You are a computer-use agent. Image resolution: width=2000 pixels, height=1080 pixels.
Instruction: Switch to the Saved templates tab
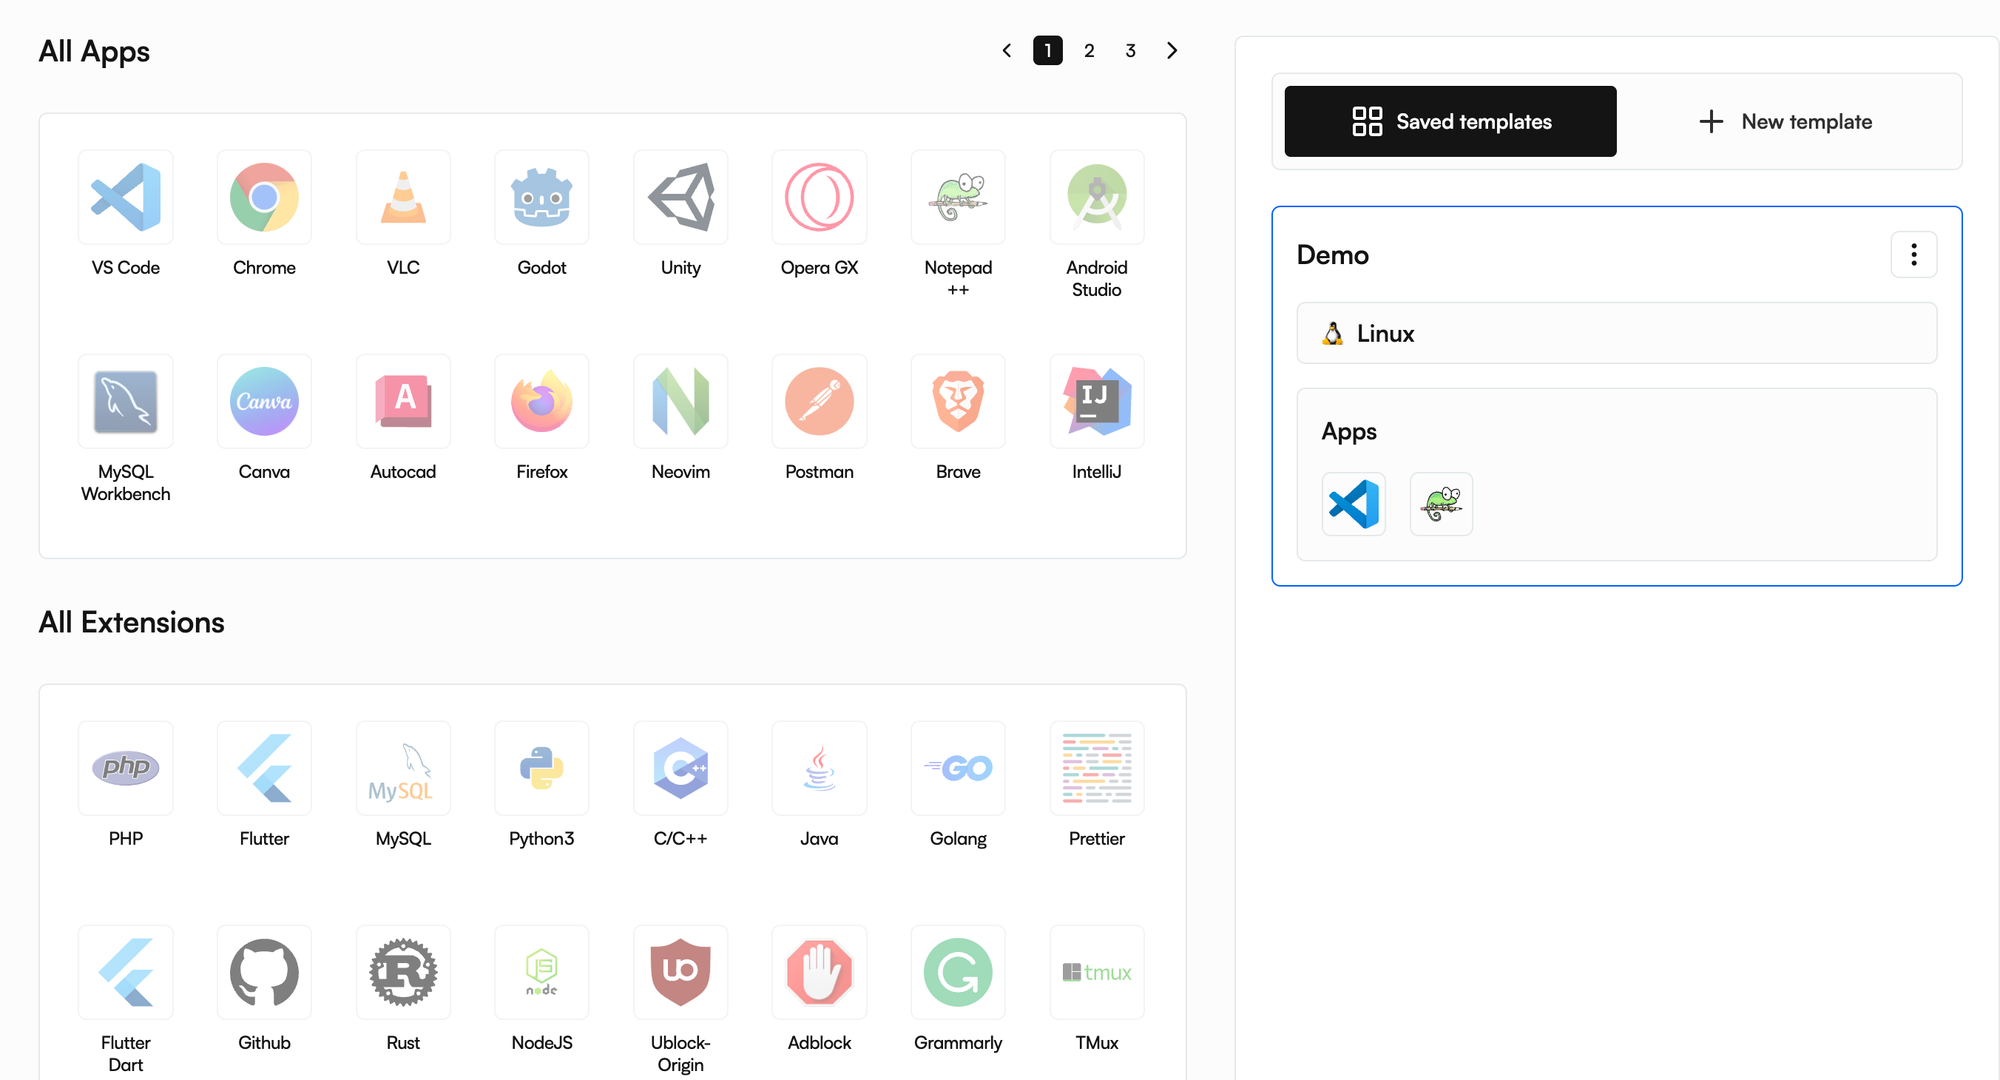[1450, 122]
